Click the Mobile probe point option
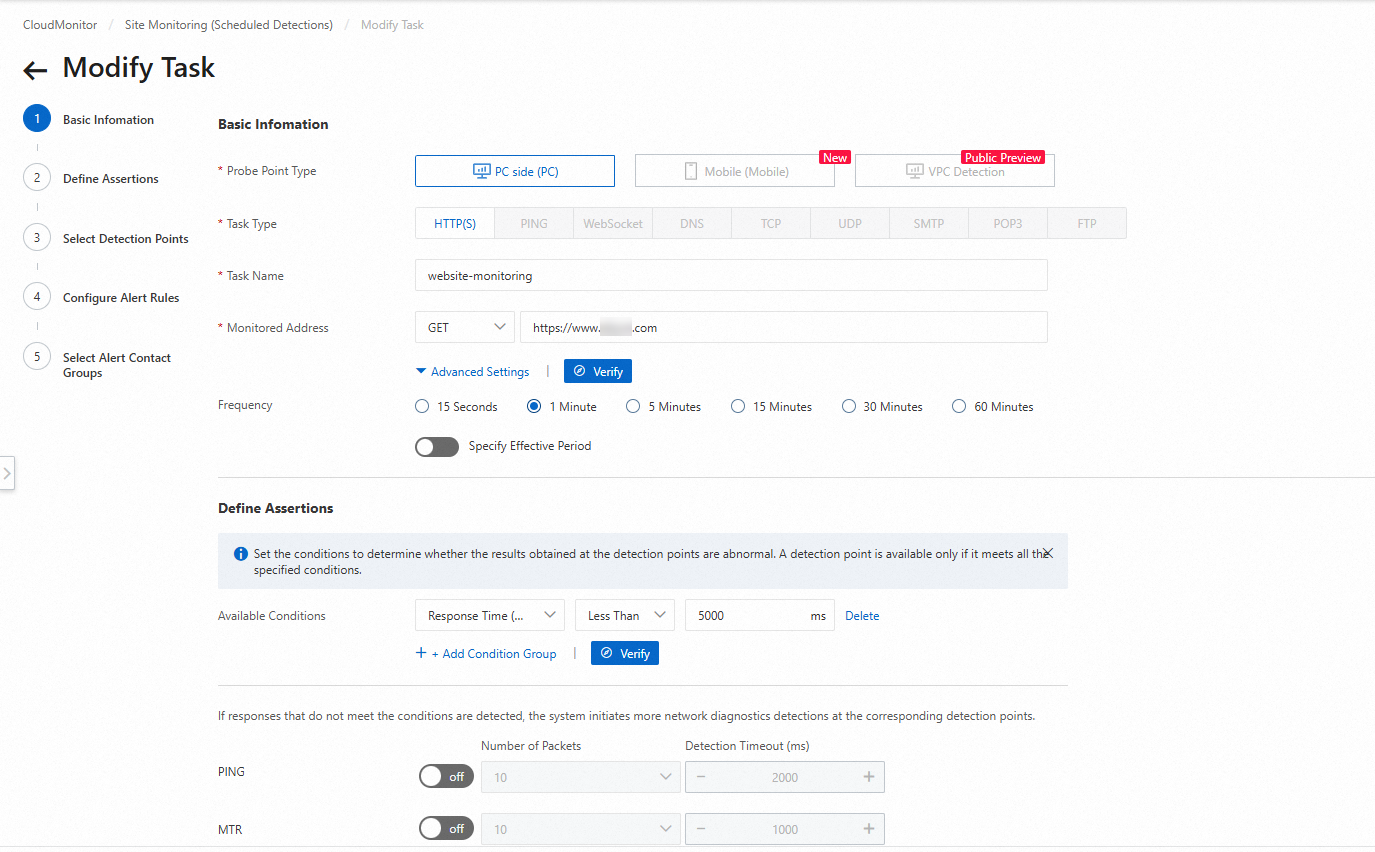The width and height of the screenshot is (1375, 852). [x=734, y=170]
